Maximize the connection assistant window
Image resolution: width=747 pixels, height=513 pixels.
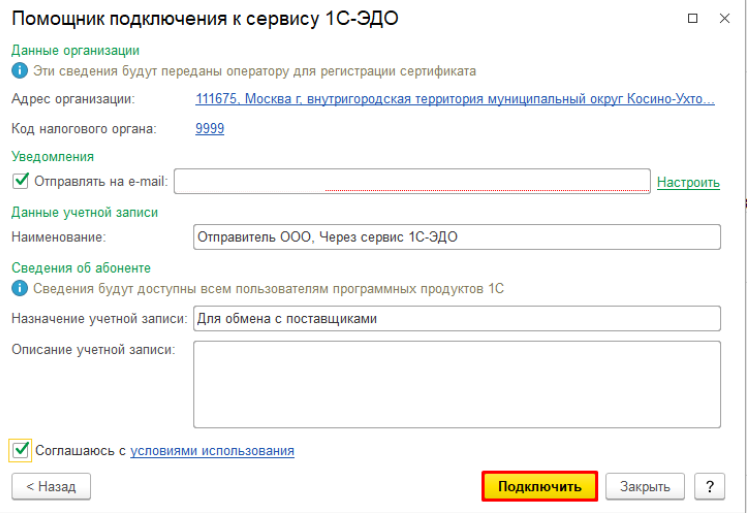point(694,19)
